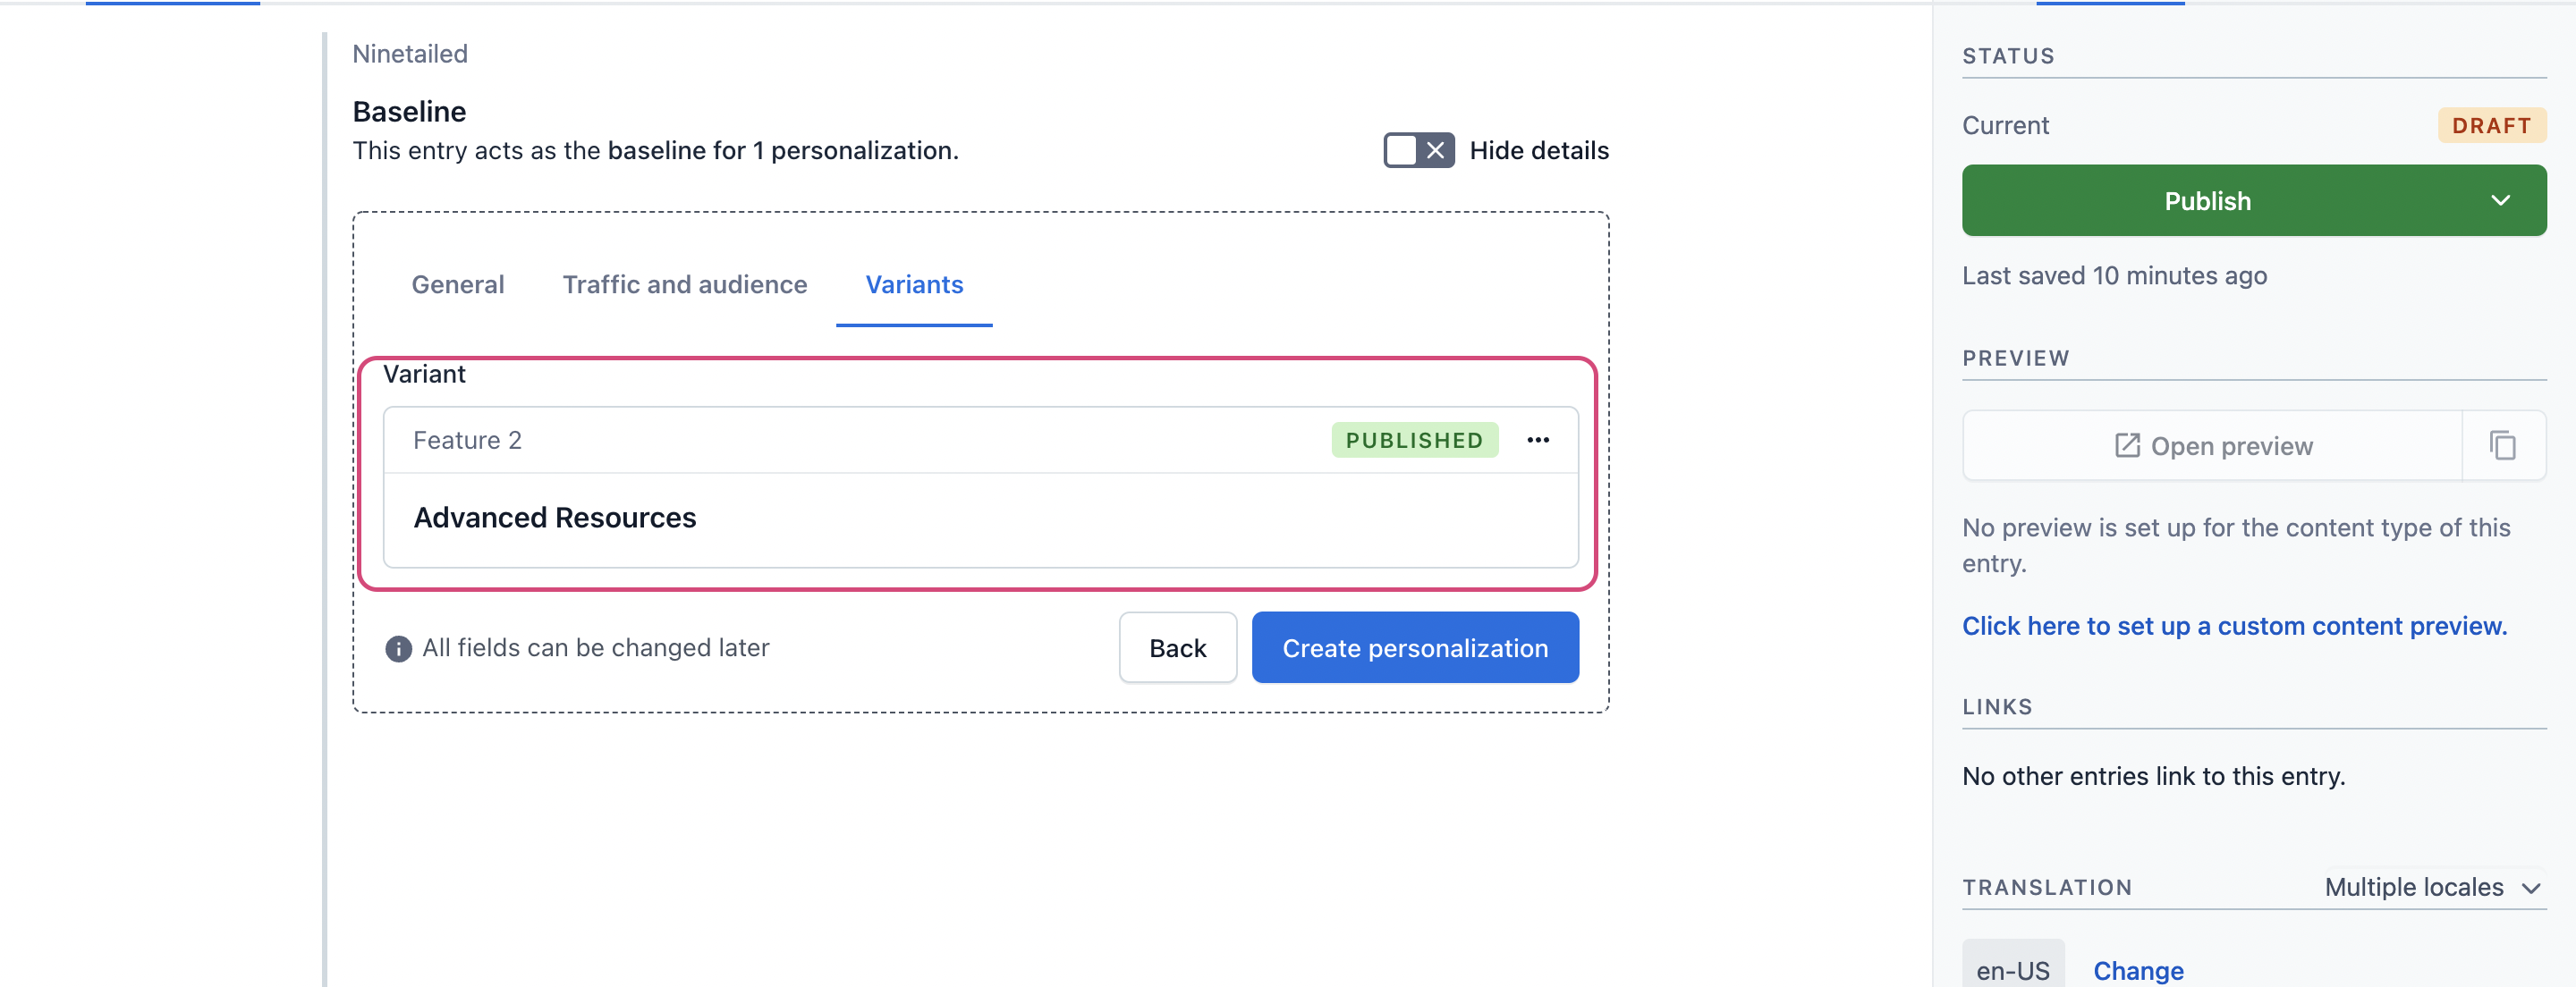The image size is (2576, 987).
Task: Select the Variants tab
Action: [x=914, y=285]
